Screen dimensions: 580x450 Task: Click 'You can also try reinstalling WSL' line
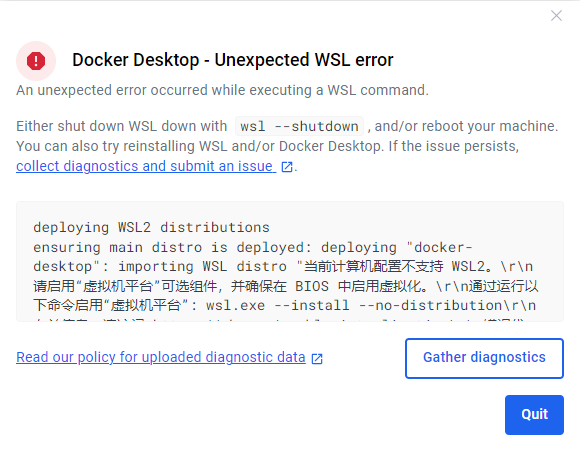pyautogui.click(x=267, y=146)
